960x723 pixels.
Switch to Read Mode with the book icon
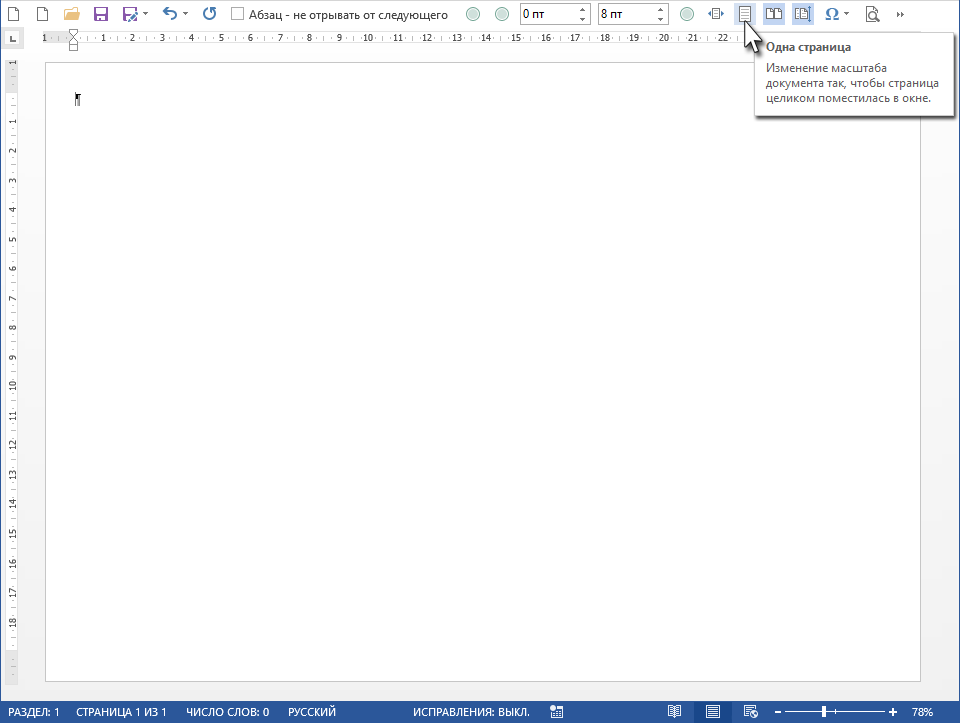(674, 711)
